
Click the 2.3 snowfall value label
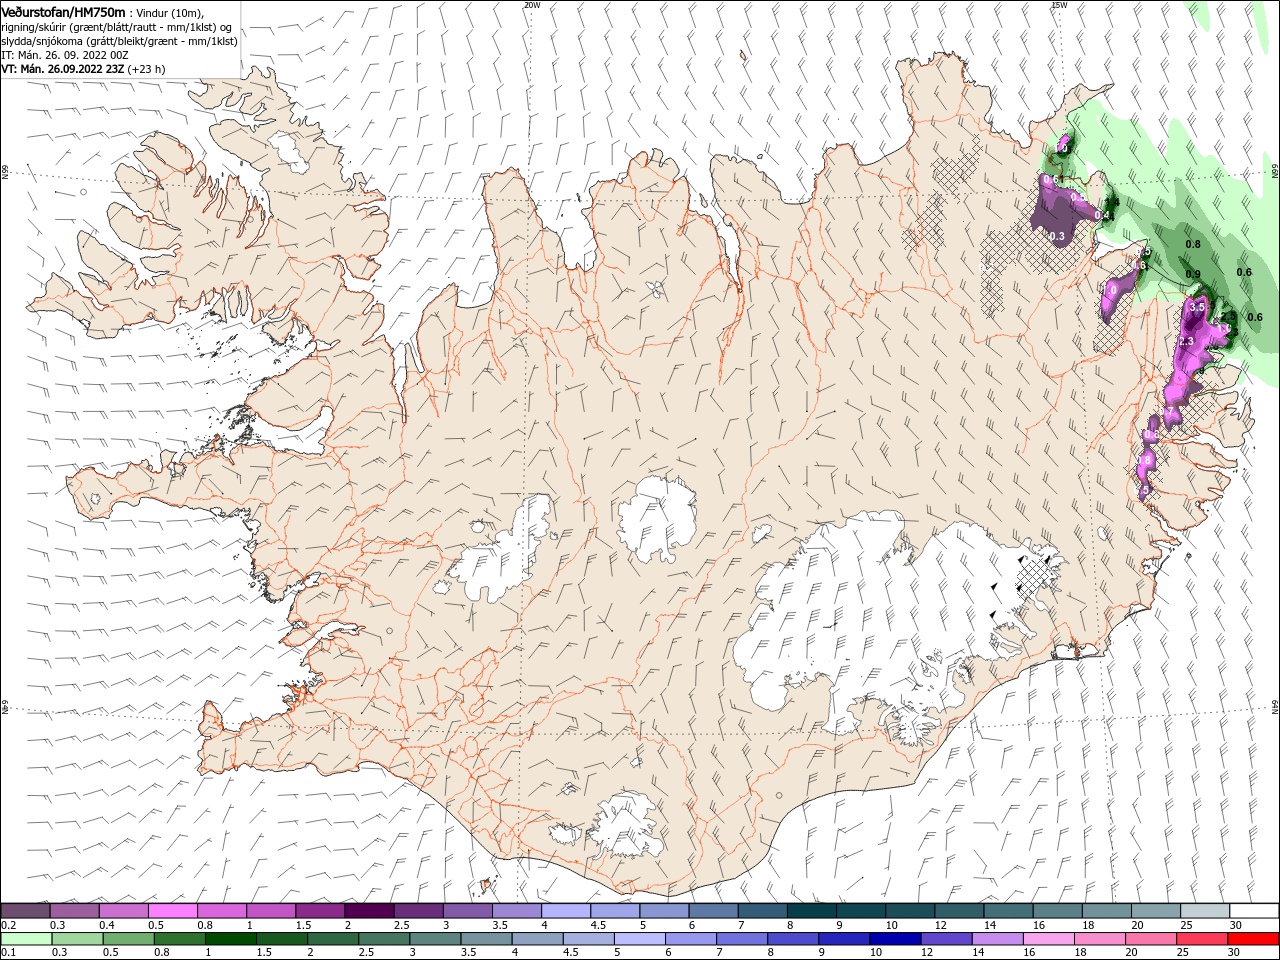pyautogui.click(x=1187, y=342)
